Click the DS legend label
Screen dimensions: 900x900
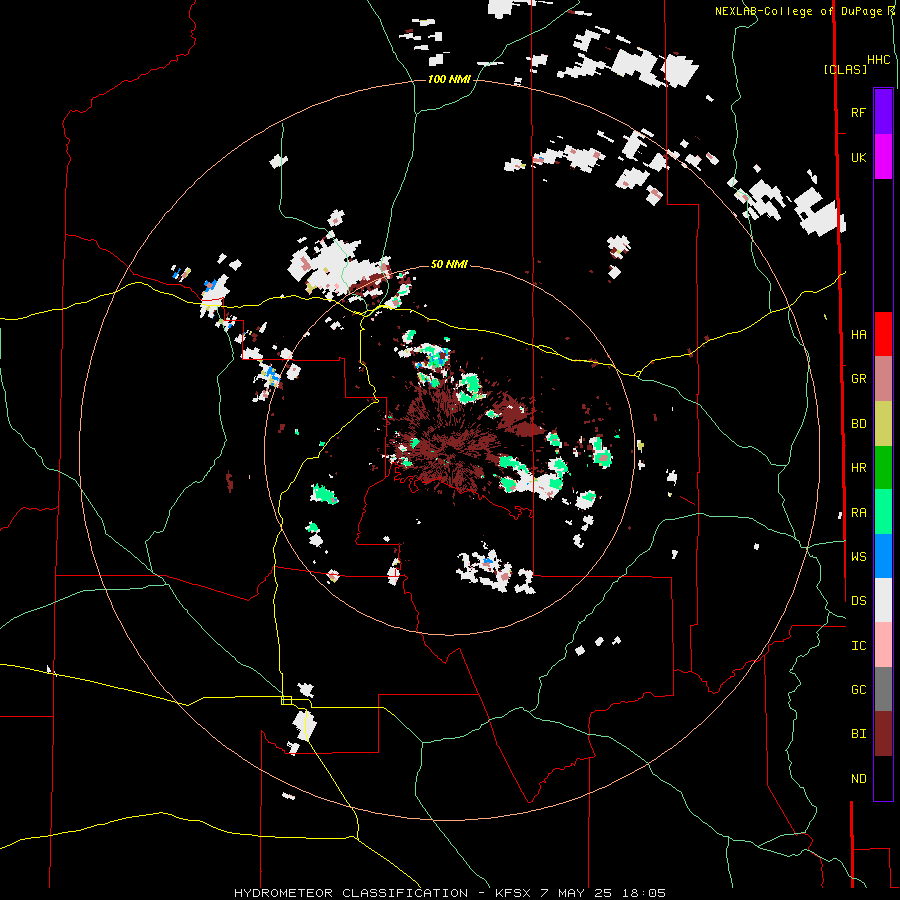point(858,601)
